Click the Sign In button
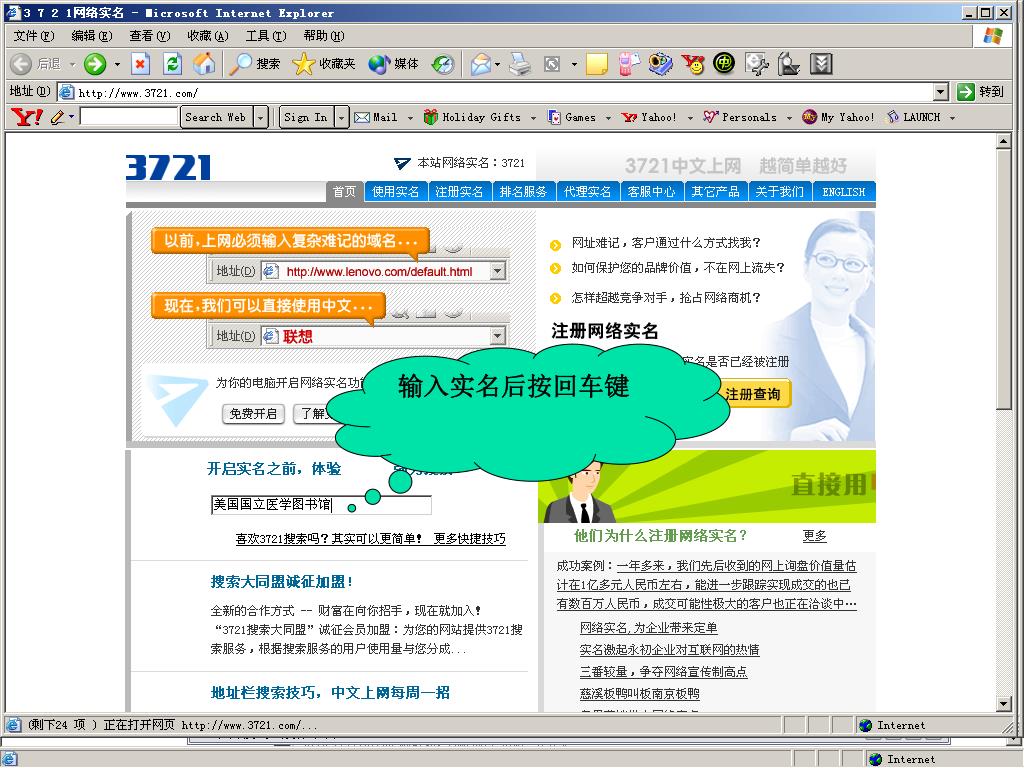 point(306,118)
